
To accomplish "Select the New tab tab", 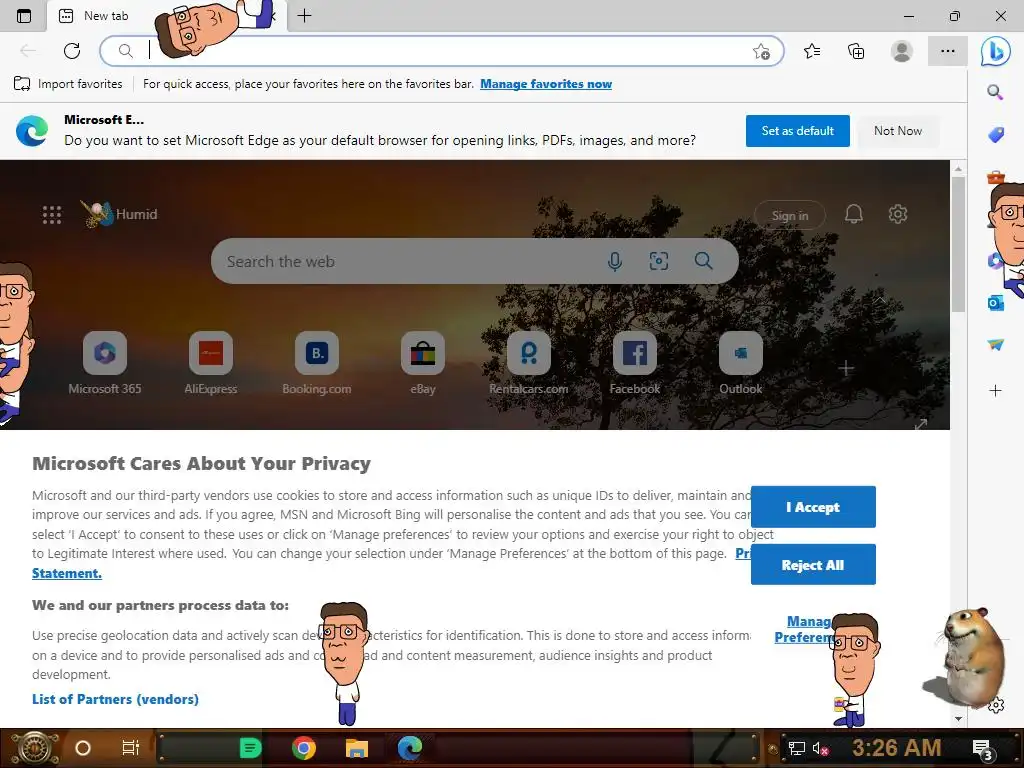I will (x=104, y=16).
